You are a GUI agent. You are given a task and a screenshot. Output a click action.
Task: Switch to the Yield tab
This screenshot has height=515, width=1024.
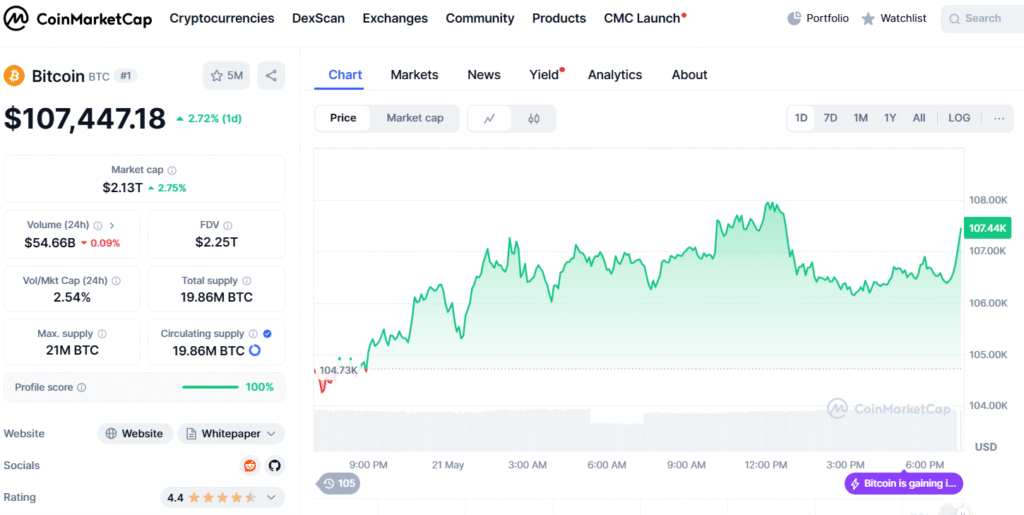[x=545, y=75]
